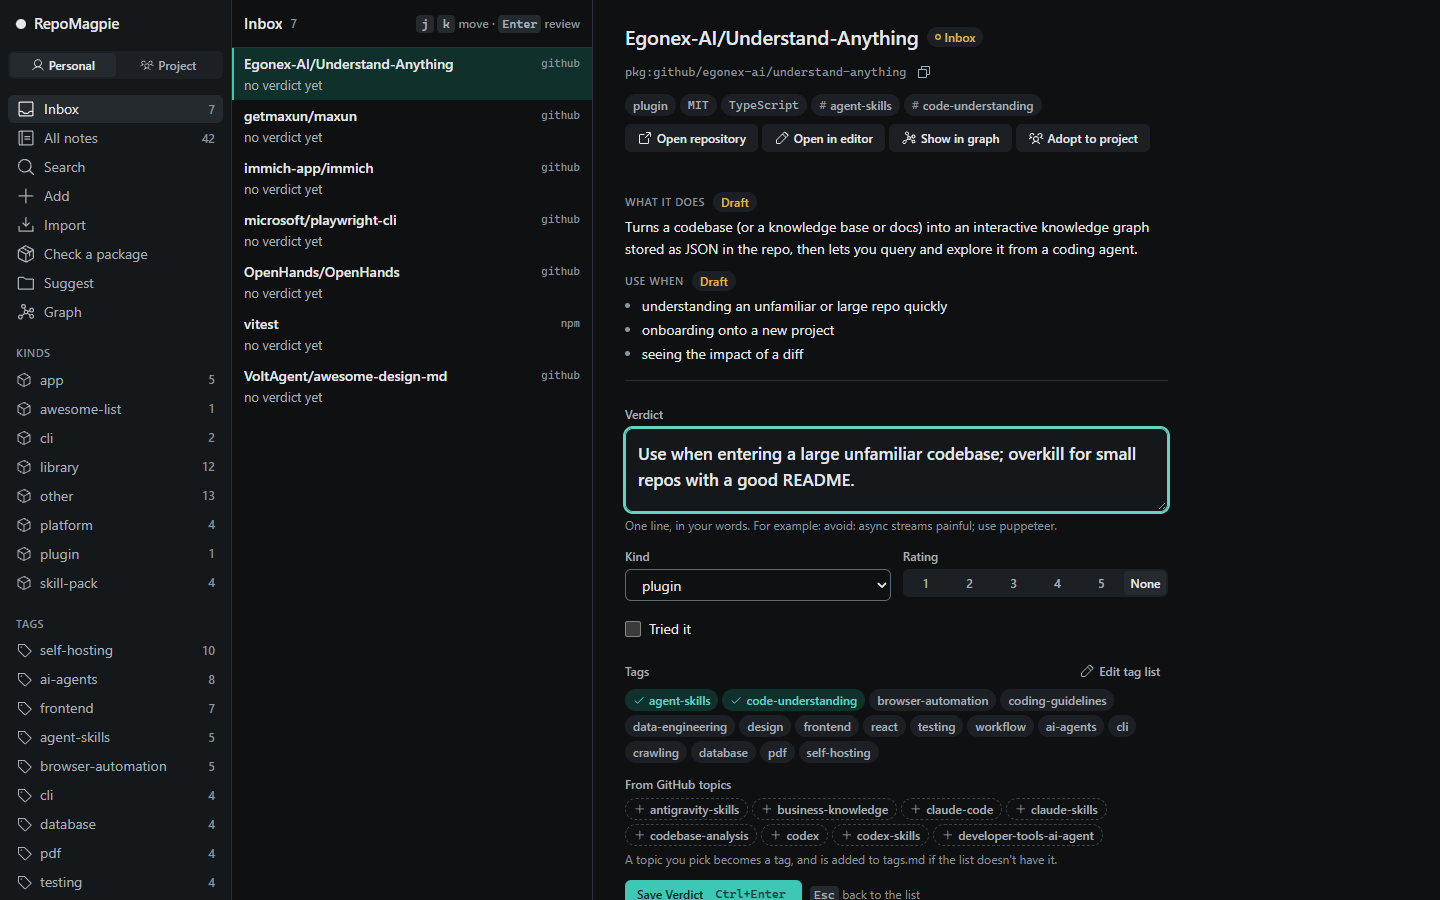The height and width of the screenshot is (900, 1440).
Task: Select the immich-app/immich inbox item
Action: pyautogui.click(x=412, y=178)
